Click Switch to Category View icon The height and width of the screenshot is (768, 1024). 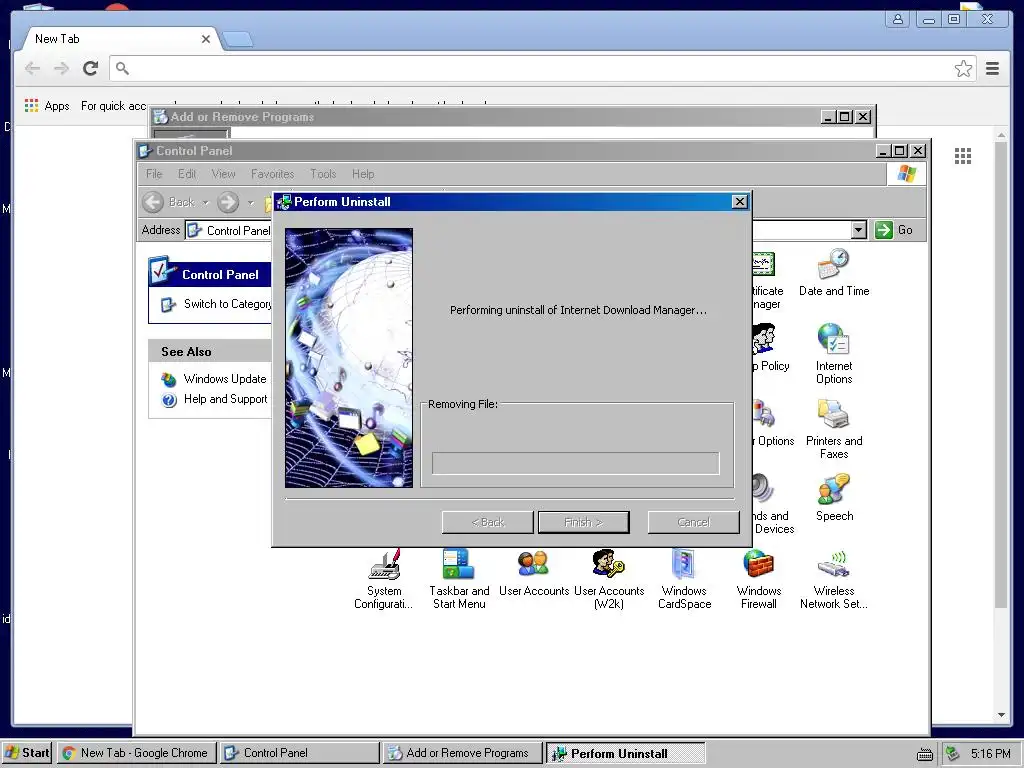pos(168,304)
